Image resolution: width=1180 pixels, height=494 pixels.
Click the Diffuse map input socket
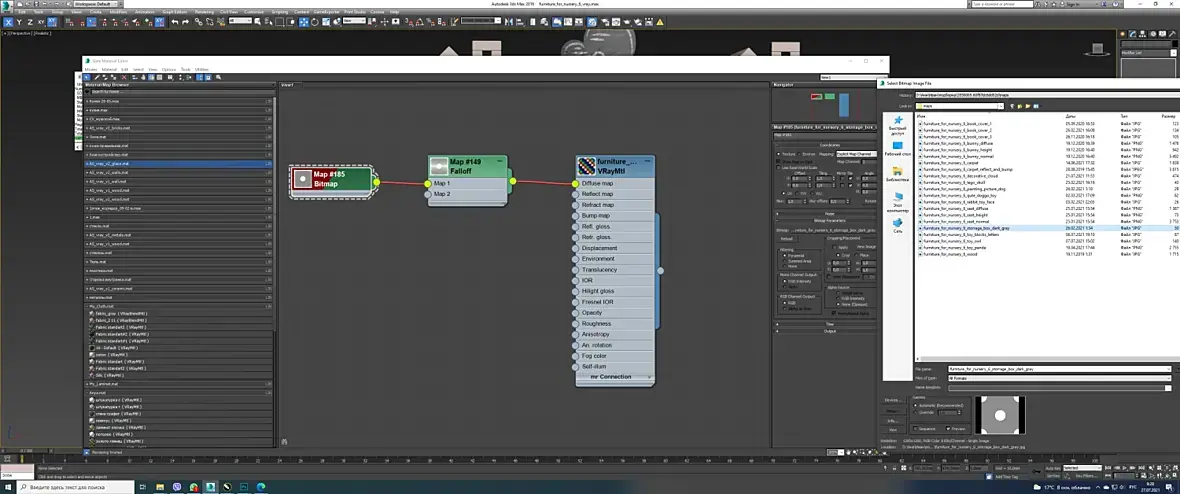576,183
